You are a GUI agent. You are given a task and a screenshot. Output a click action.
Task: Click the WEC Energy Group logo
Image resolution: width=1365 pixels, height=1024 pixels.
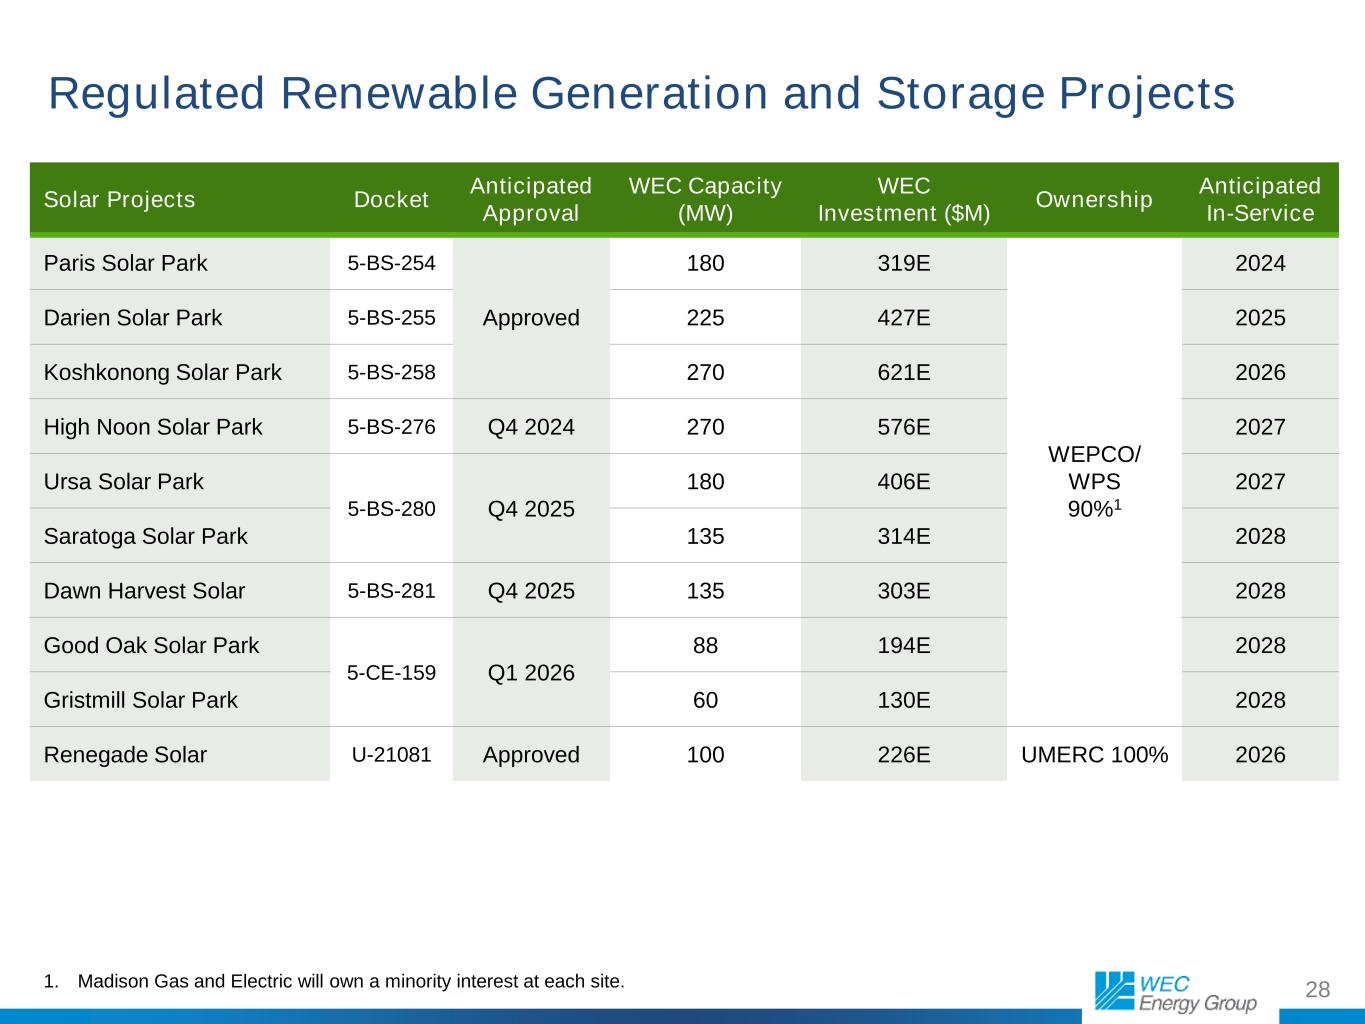[1176, 990]
